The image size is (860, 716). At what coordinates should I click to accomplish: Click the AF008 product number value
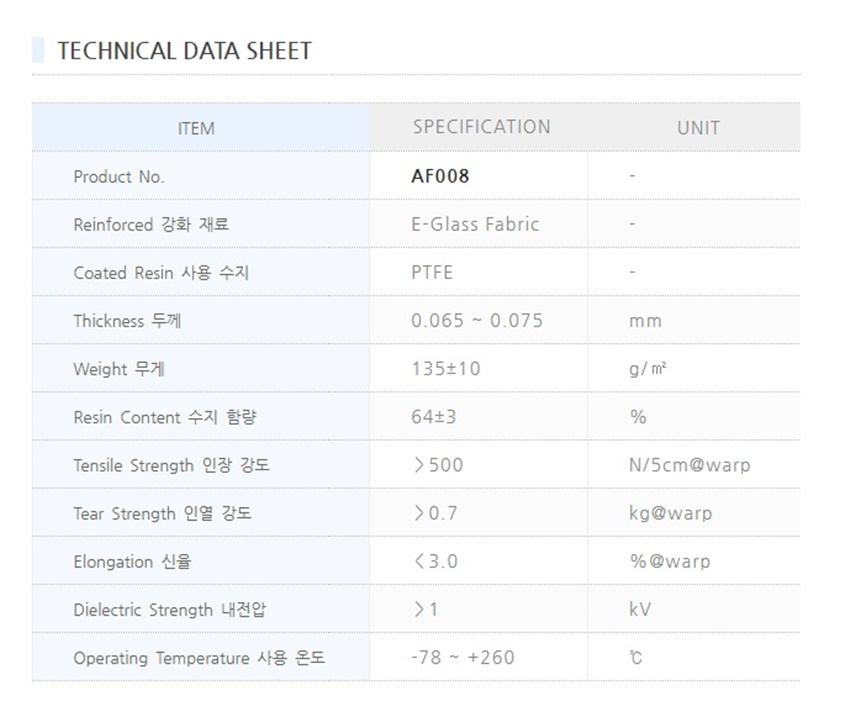point(440,176)
